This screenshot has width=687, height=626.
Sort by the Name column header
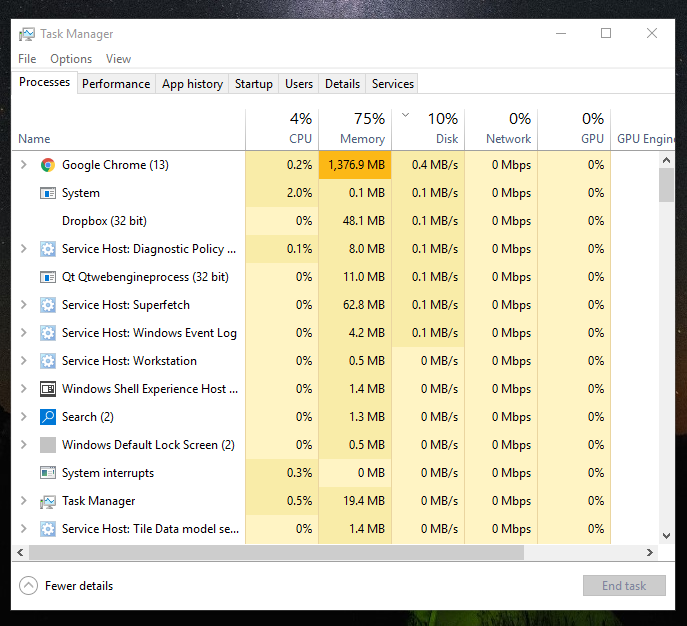pos(128,130)
